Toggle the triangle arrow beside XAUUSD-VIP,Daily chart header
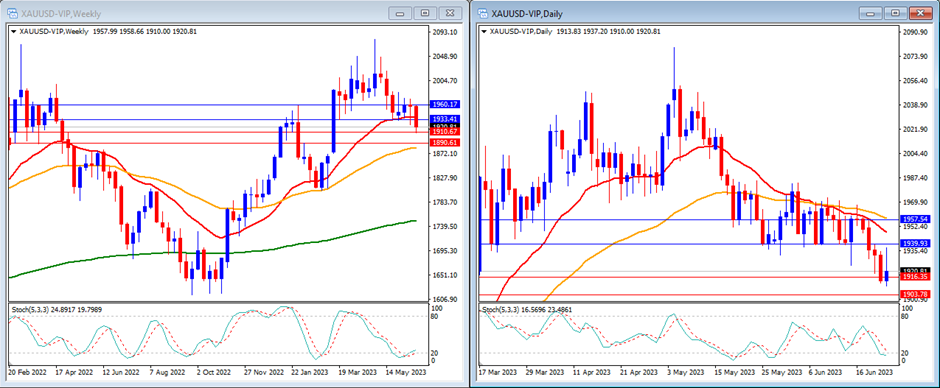Screen dimensions: 940x388 coord(484,31)
